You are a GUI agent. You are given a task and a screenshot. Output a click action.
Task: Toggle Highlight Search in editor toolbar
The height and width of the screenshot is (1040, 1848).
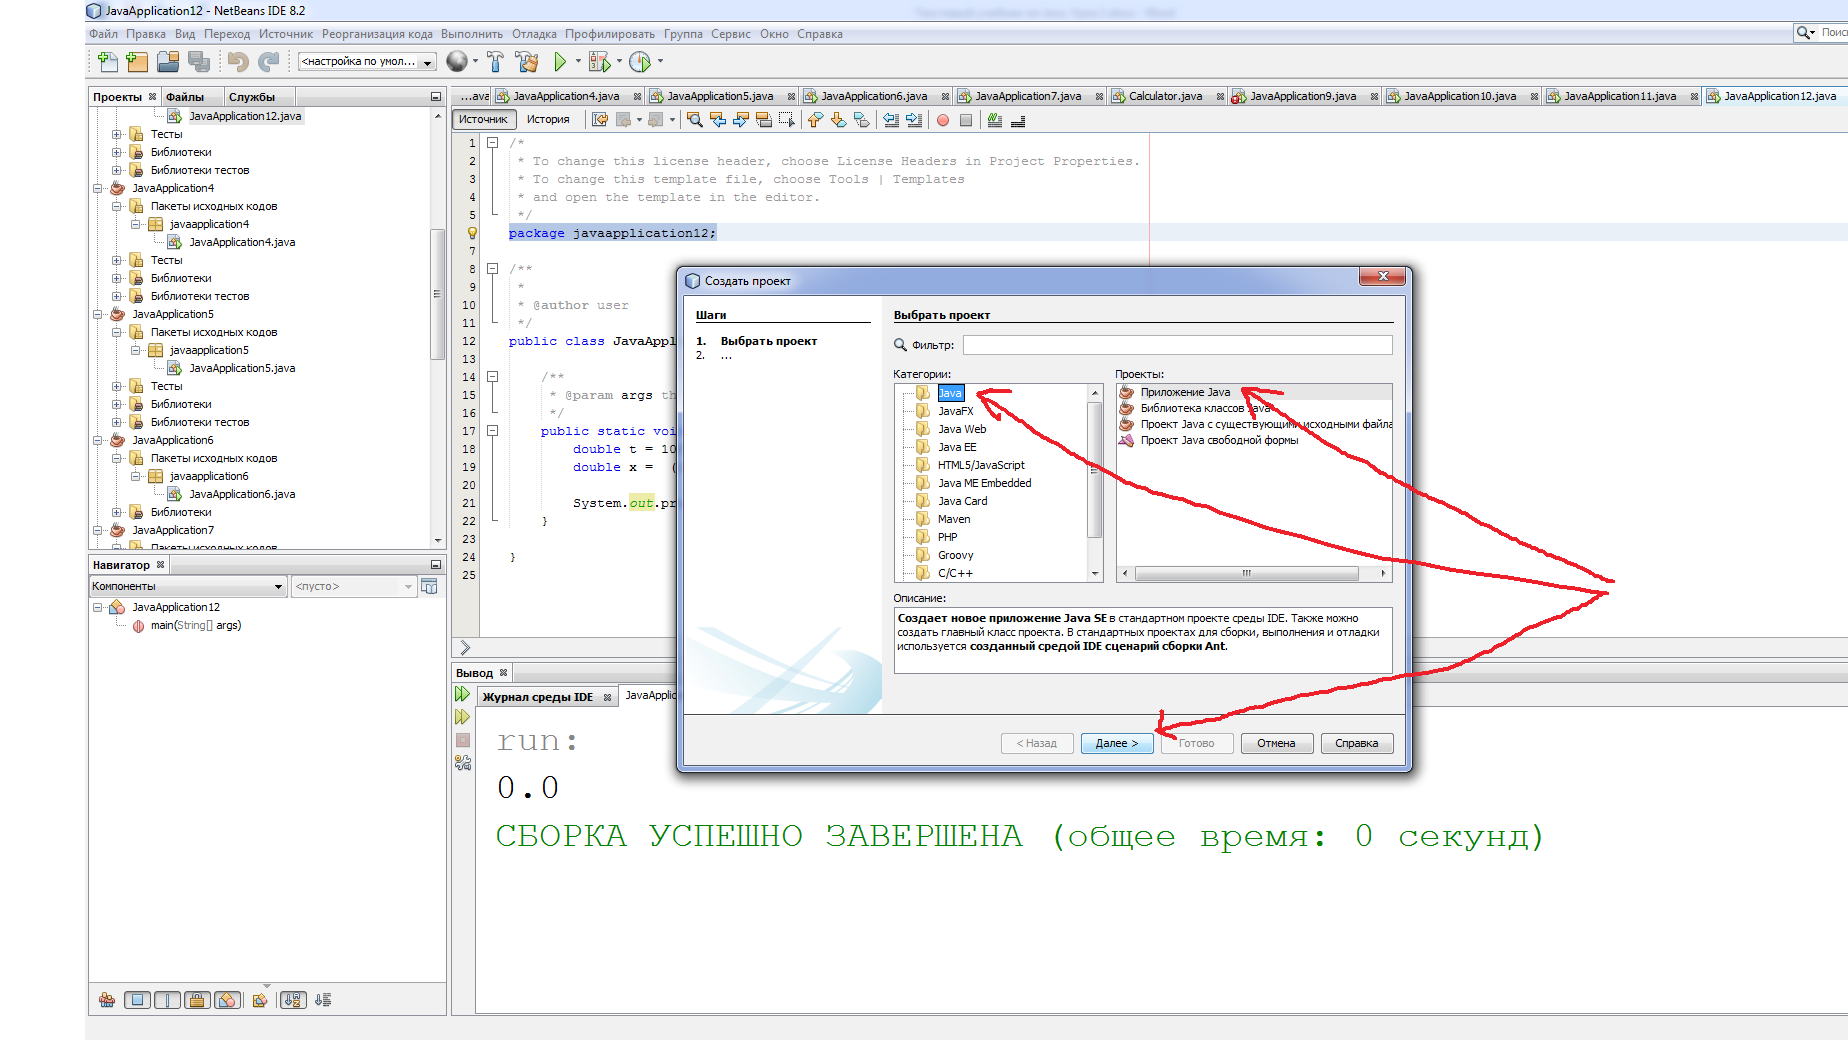[764, 120]
